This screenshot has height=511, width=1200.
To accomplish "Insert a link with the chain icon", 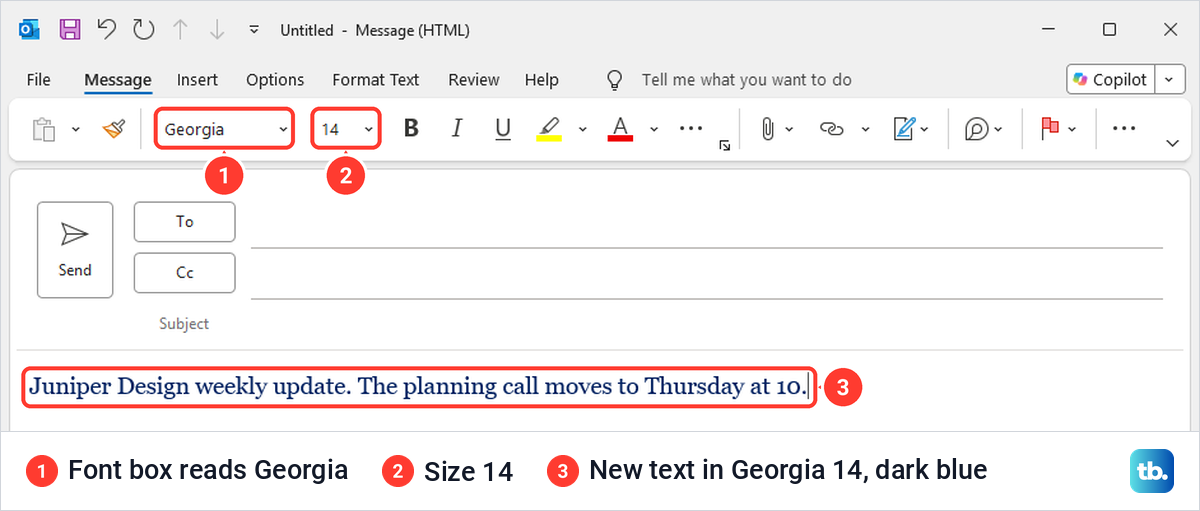I will tap(832, 129).
